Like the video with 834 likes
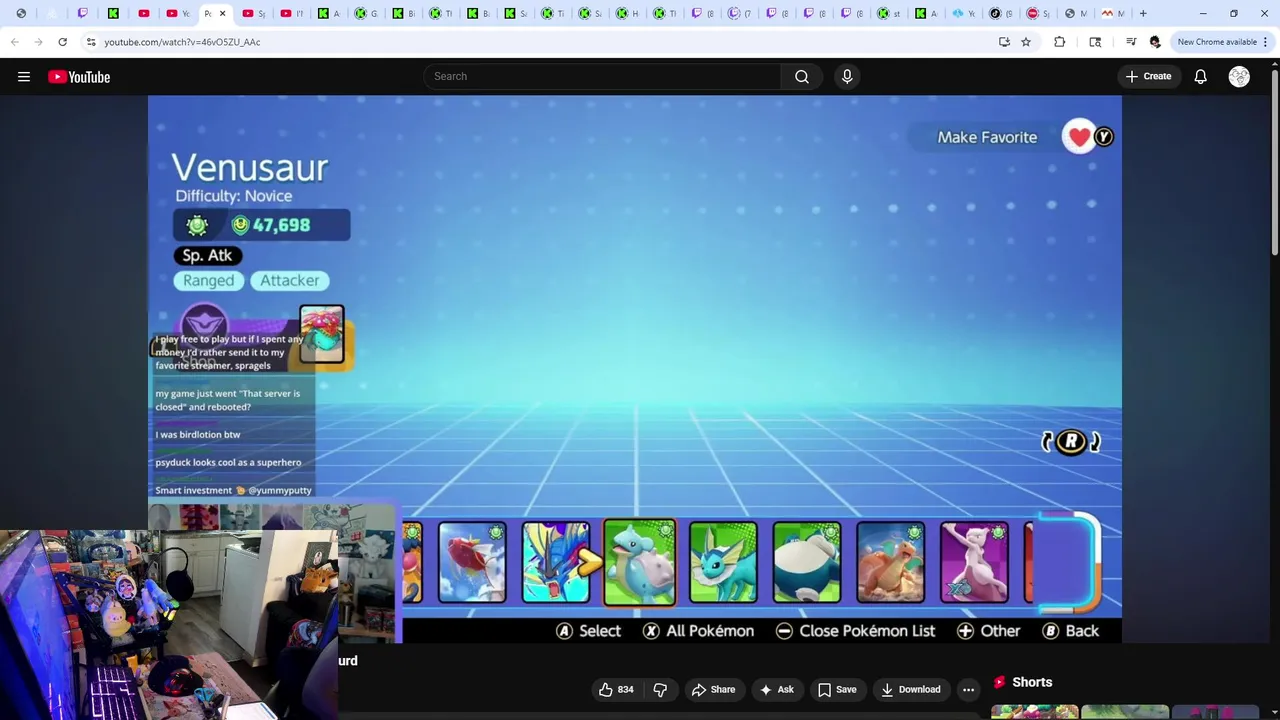The height and width of the screenshot is (720, 1280). tap(616, 689)
